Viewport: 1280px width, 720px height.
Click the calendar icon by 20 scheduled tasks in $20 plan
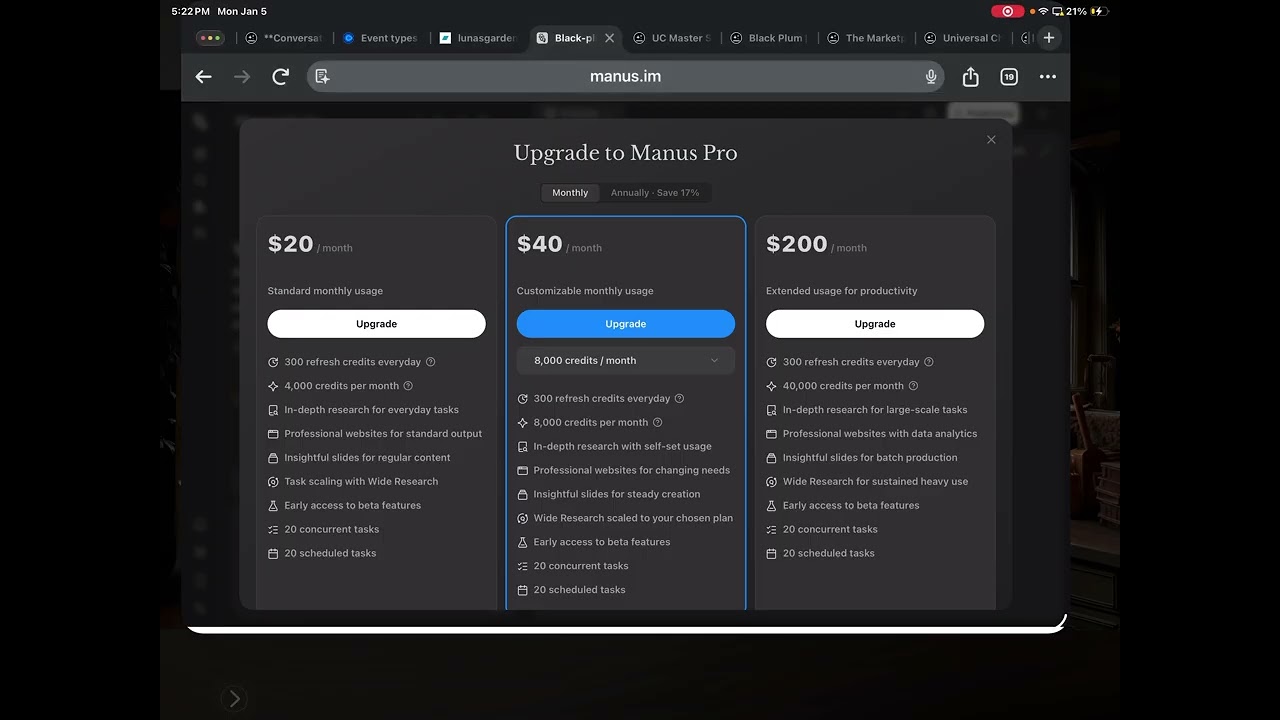(273, 553)
